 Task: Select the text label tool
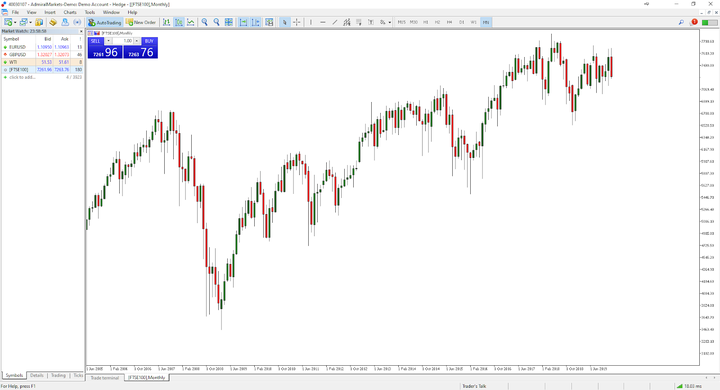coord(371,22)
